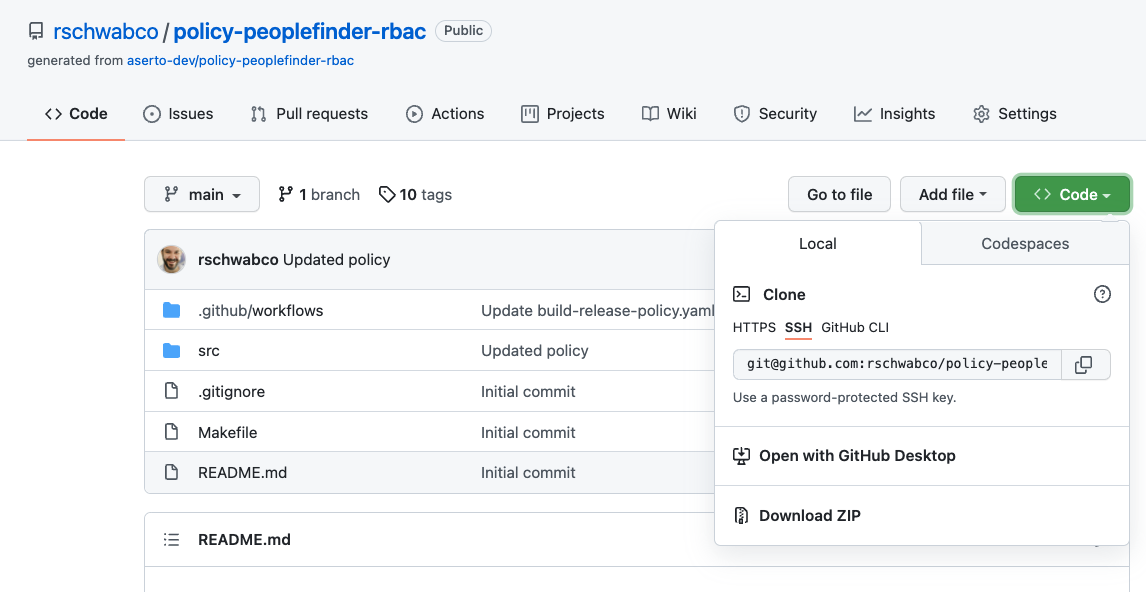Select the GitHub CLI clone option

(855, 328)
